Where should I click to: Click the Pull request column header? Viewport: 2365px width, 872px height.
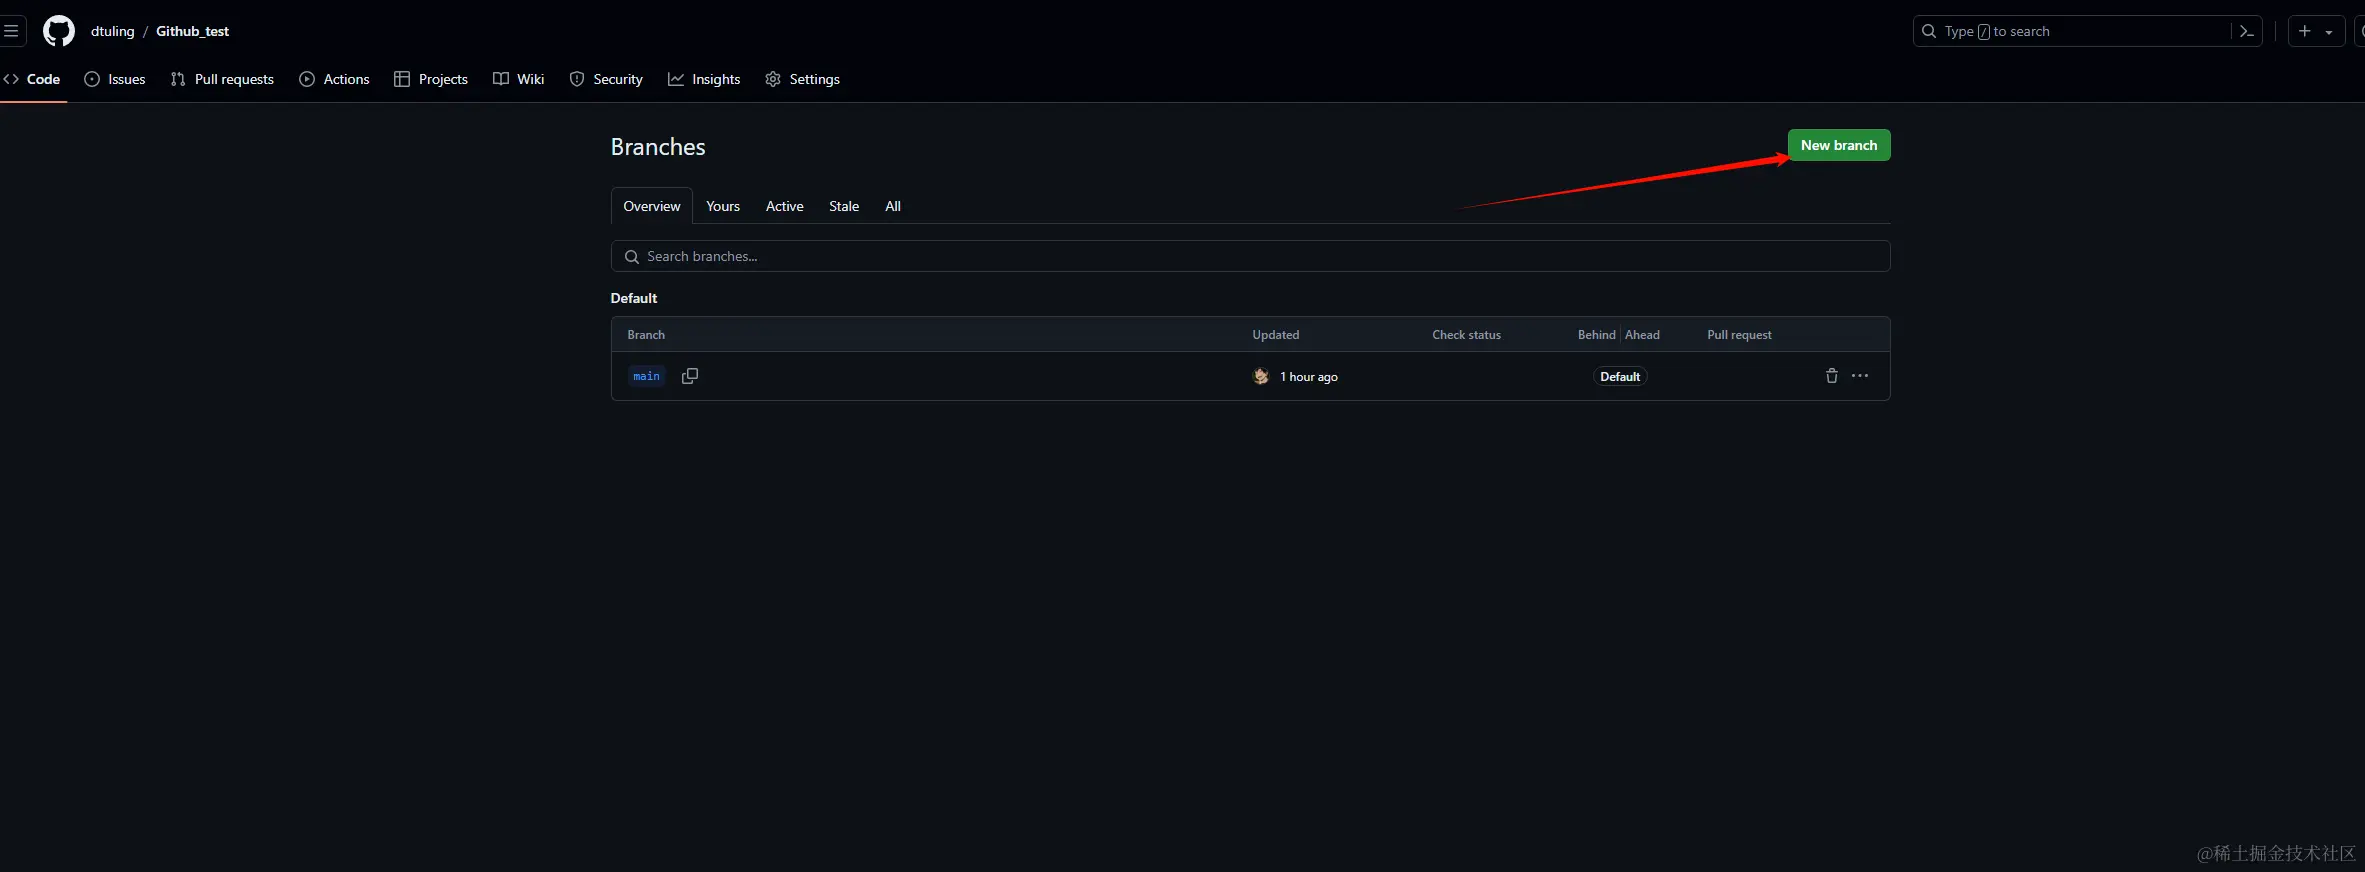(1740, 335)
